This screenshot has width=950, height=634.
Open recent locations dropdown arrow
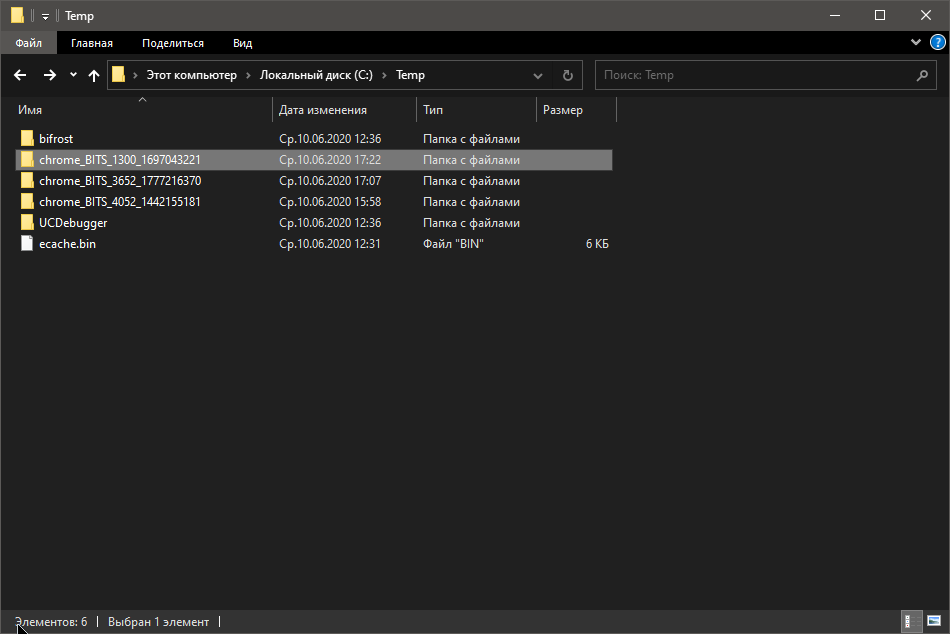point(73,75)
